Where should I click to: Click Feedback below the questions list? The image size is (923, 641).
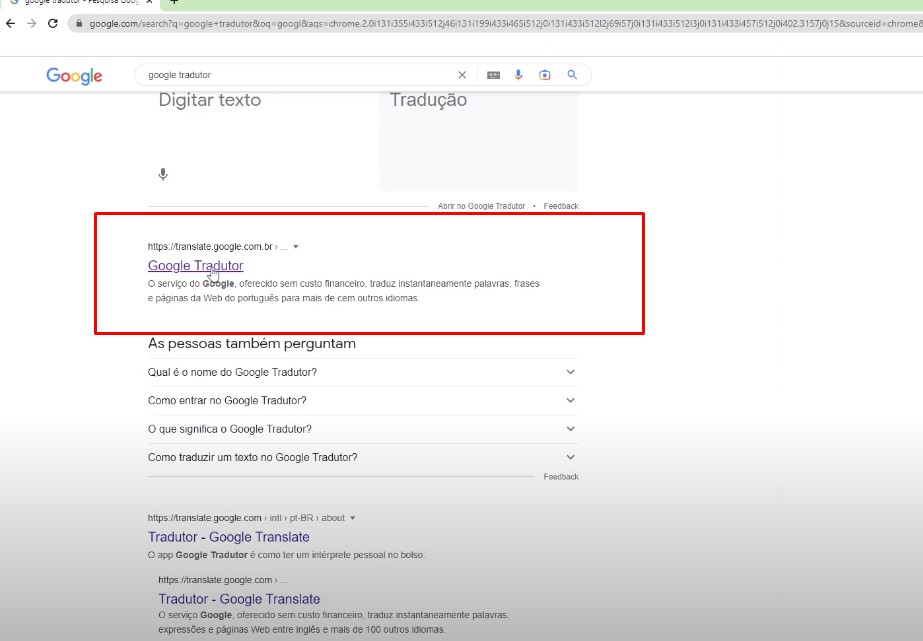point(561,477)
